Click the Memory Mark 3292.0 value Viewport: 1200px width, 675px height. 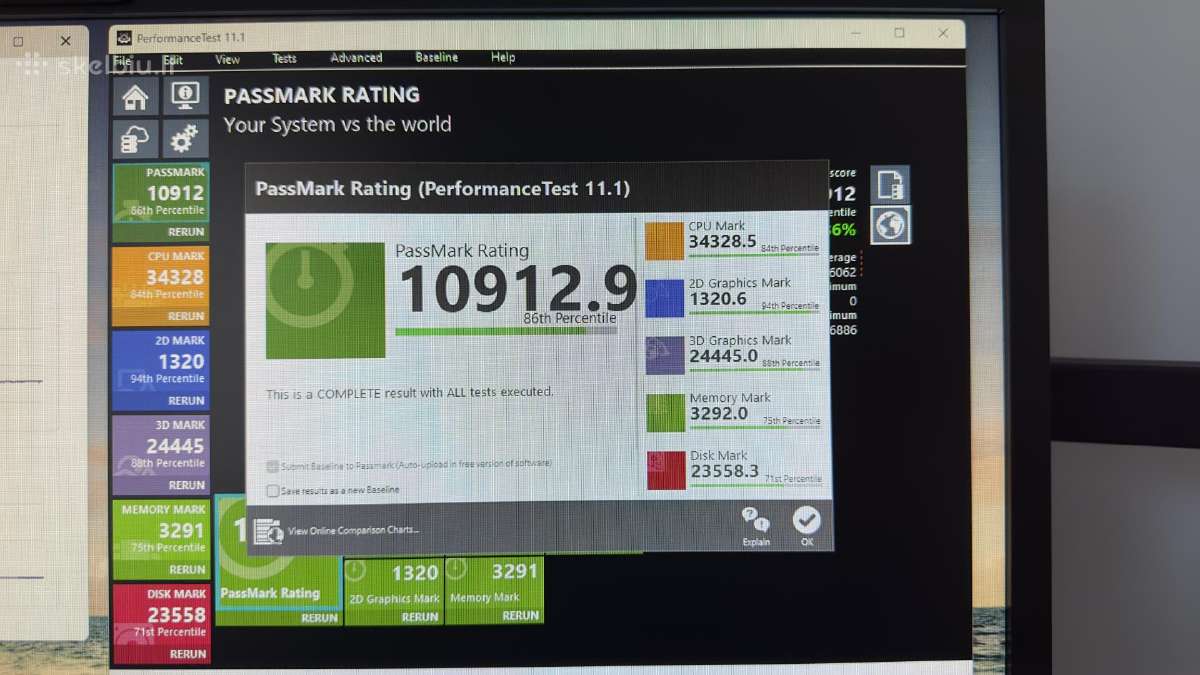click(x=719, y=413)
